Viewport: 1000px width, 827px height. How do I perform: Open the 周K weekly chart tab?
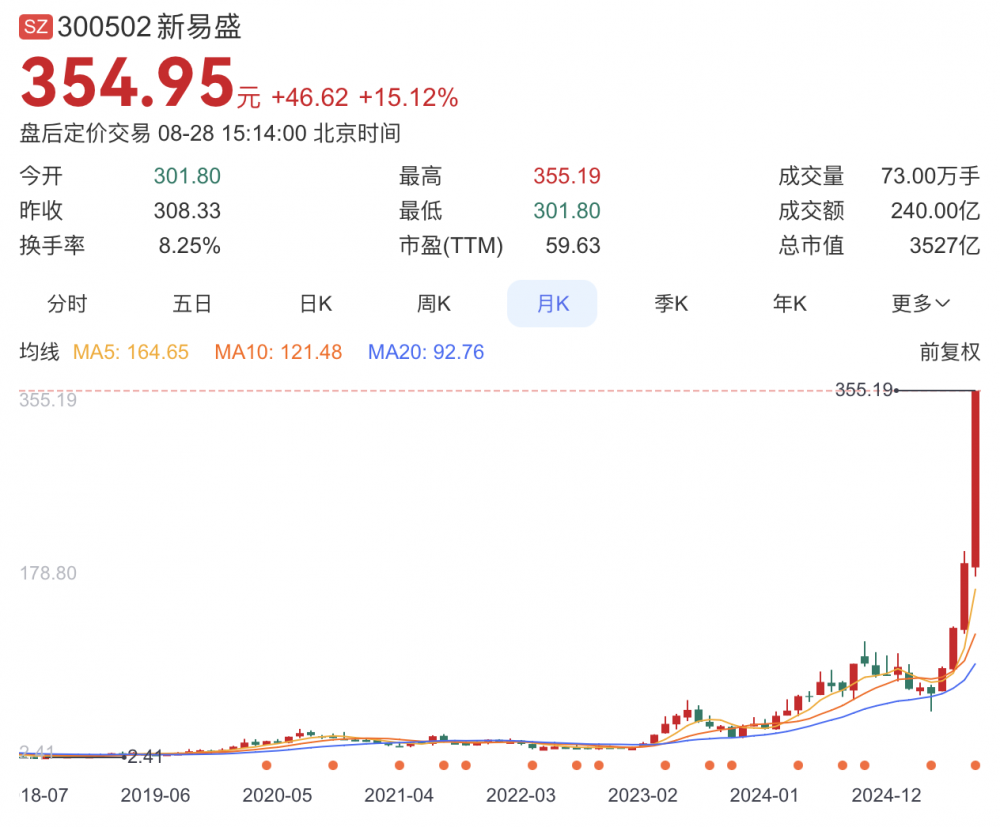[x=434, y=304]
